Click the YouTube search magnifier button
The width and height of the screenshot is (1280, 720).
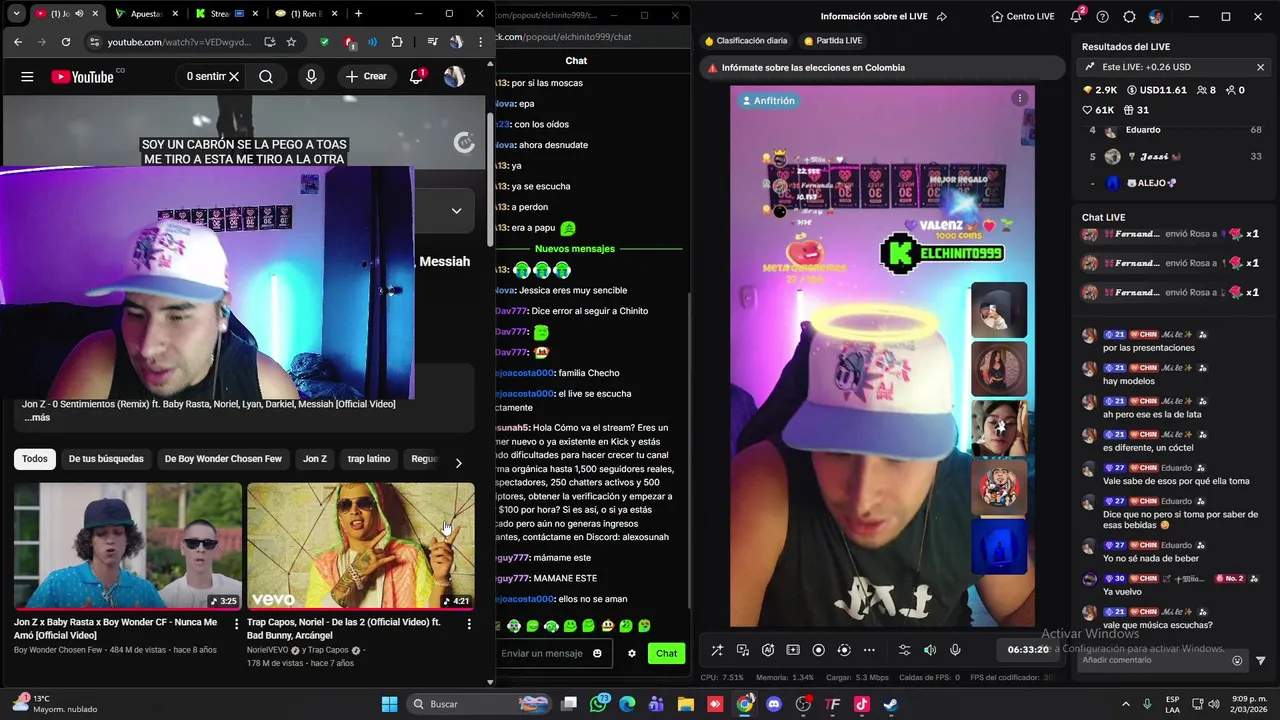(266, 77)
